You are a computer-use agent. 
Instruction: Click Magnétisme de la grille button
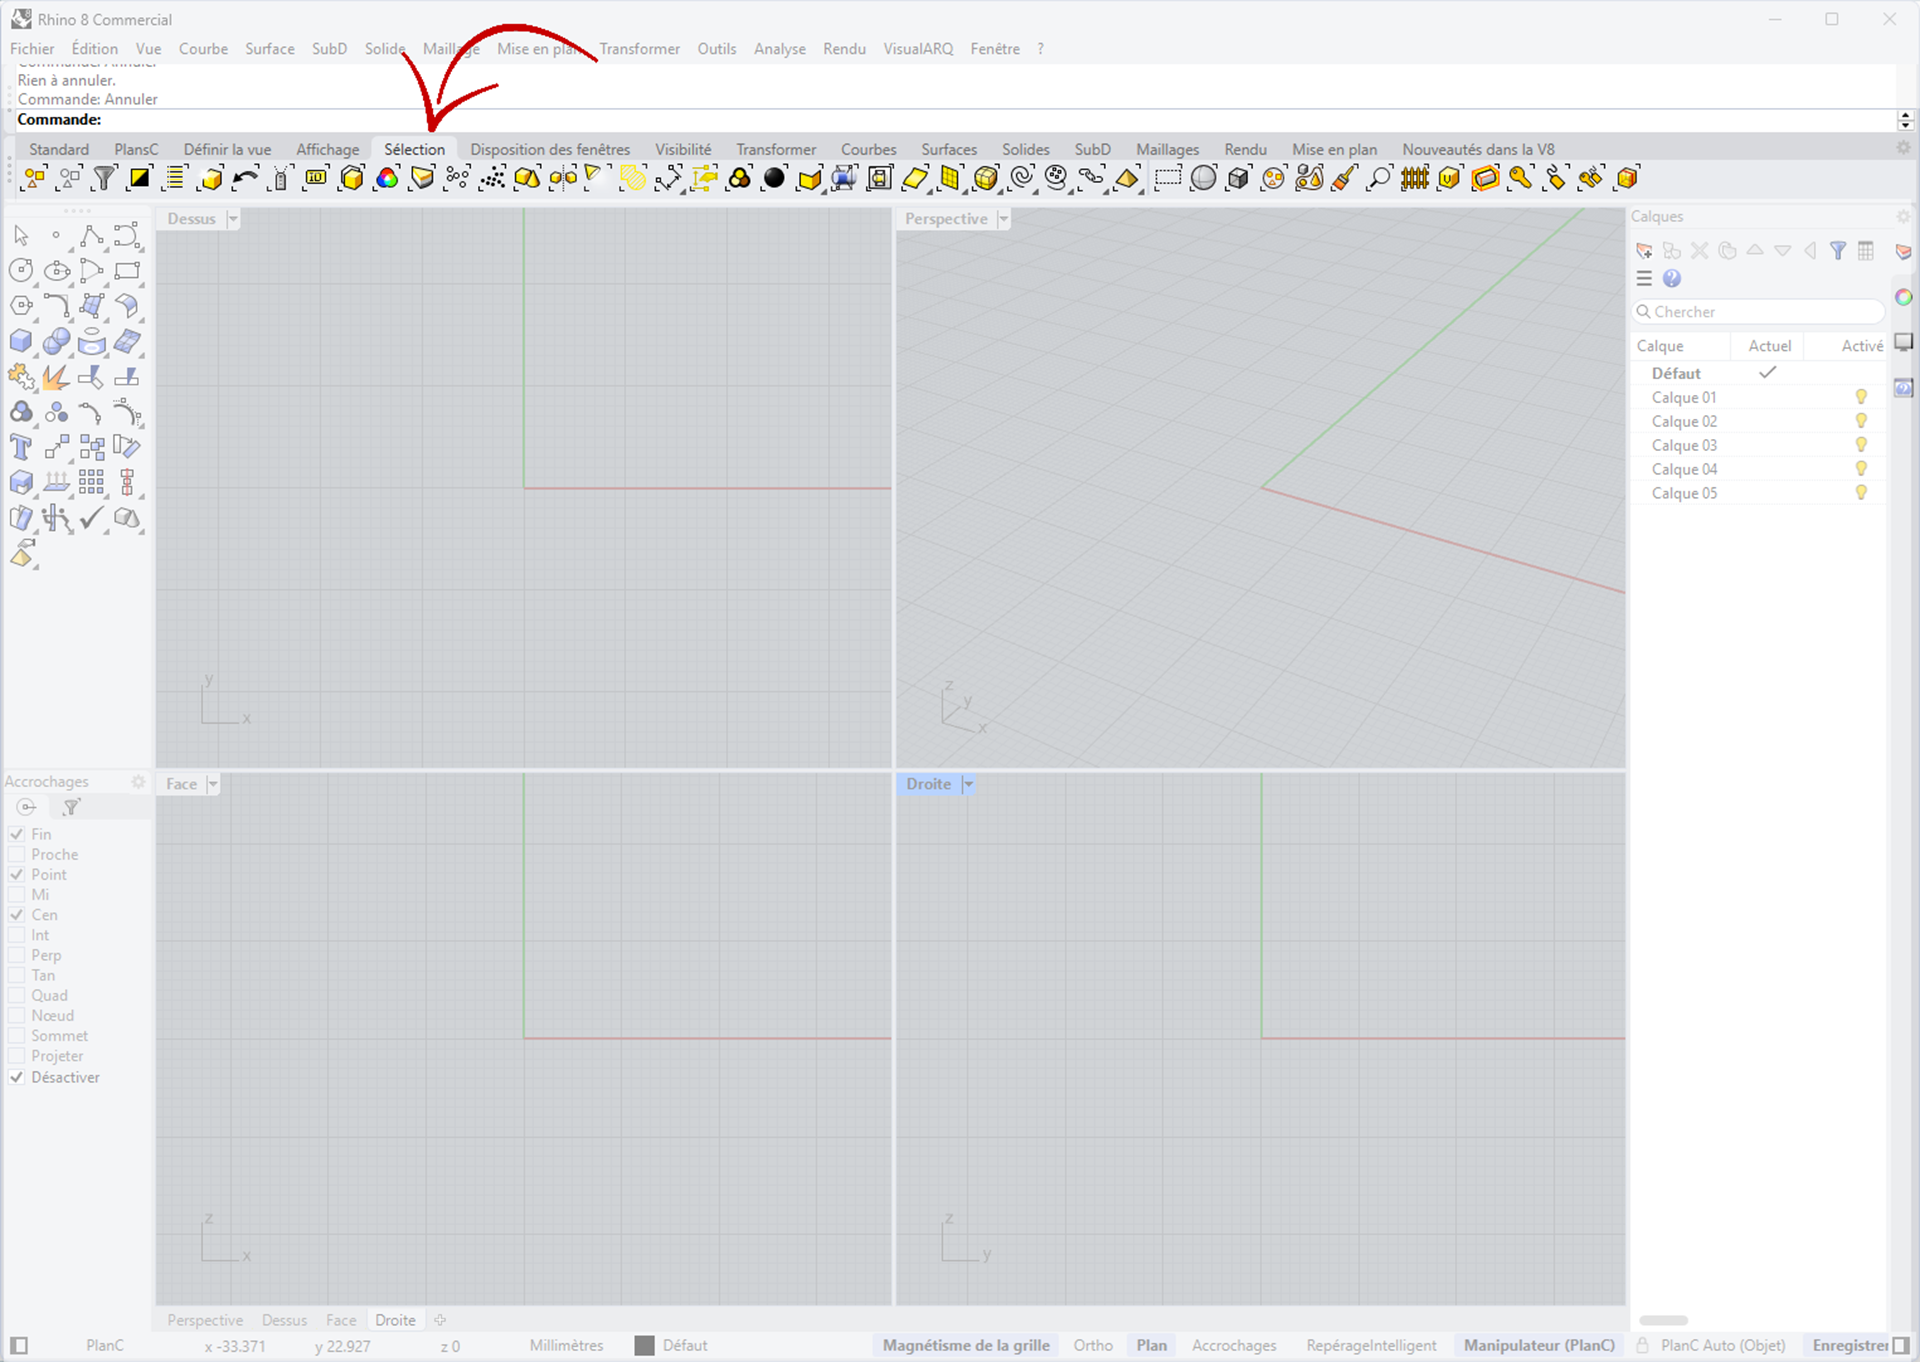coord(966,1346)
